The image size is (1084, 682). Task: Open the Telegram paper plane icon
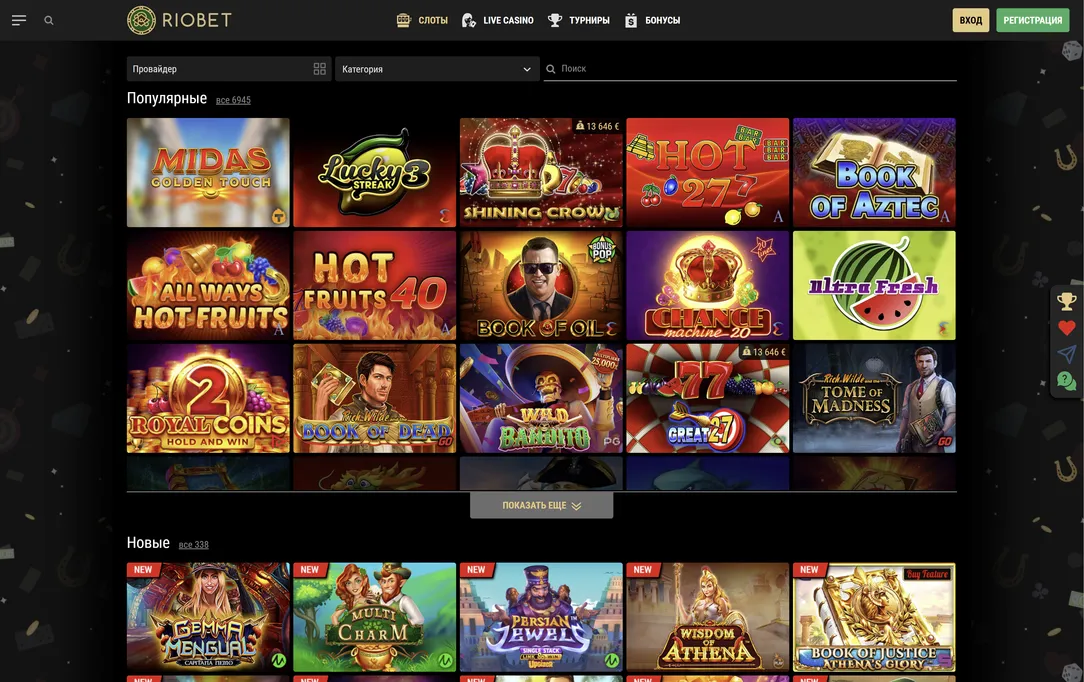point(1067,354)
